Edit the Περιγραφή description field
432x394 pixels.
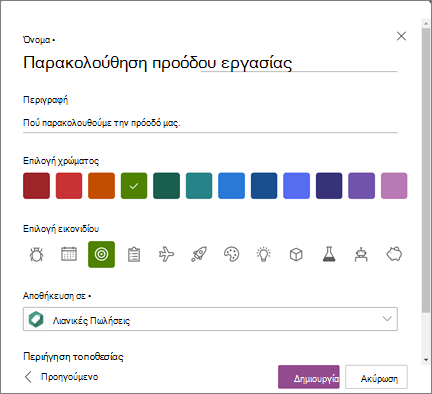point(210,123)
